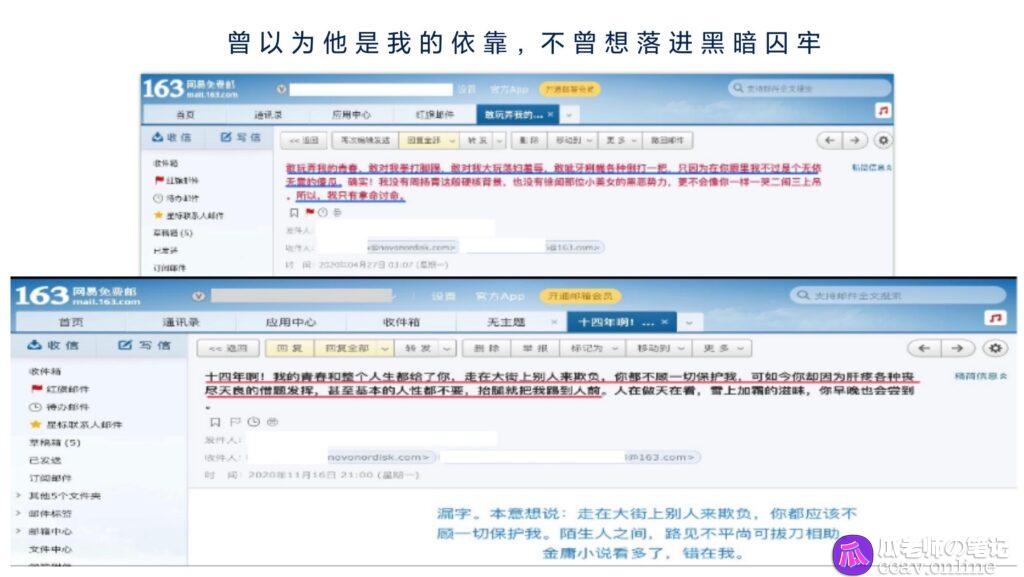Open 已发送 folder in lower window sidebar
The image size is (1024, 577).
(44, 460)
